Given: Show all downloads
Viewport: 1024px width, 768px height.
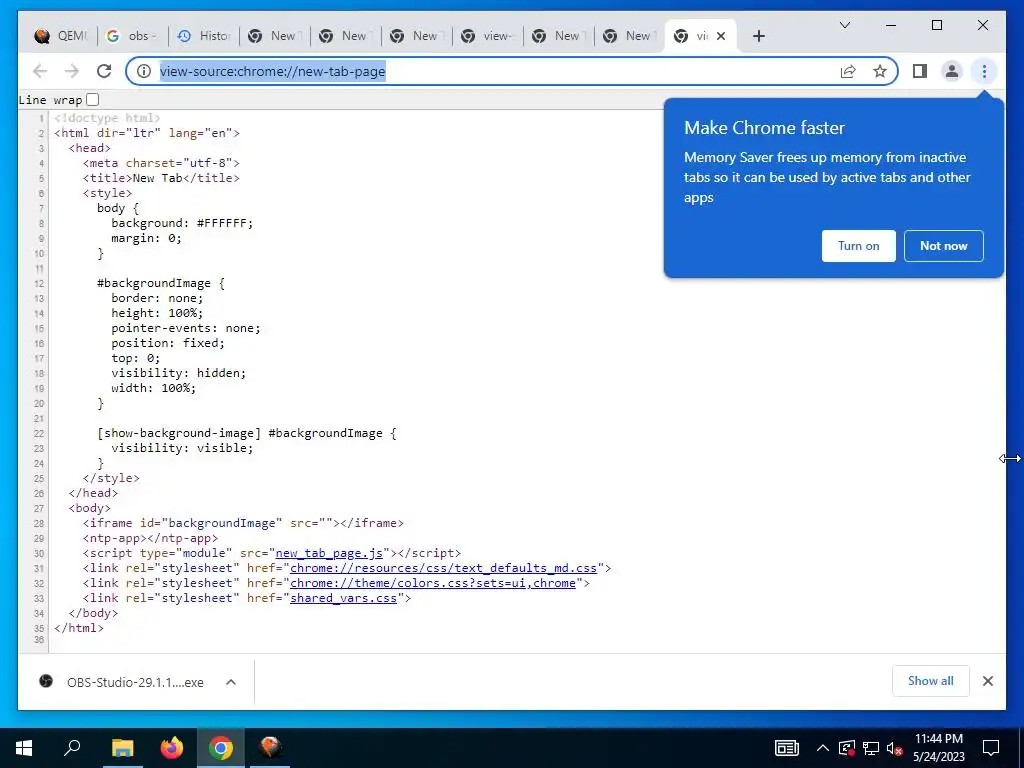Looking at the screenshot, I should point(930,681).
